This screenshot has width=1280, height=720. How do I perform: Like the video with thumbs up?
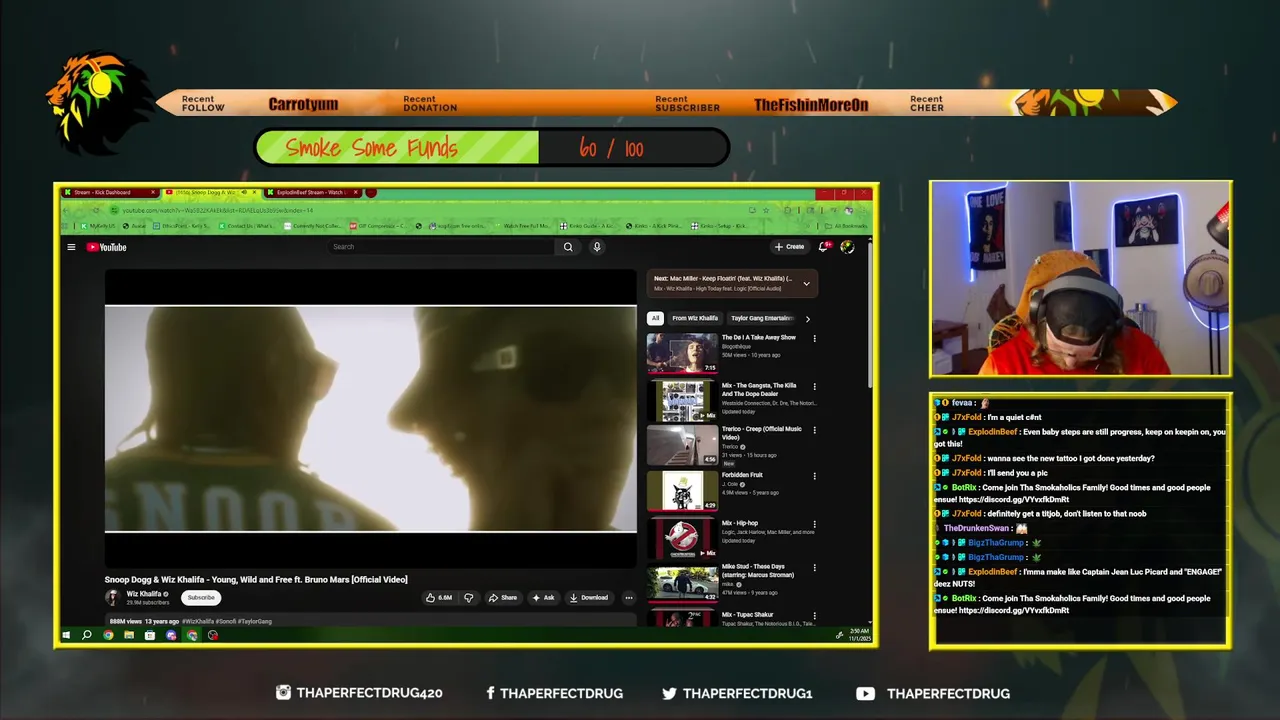click(x=439, y=598)
